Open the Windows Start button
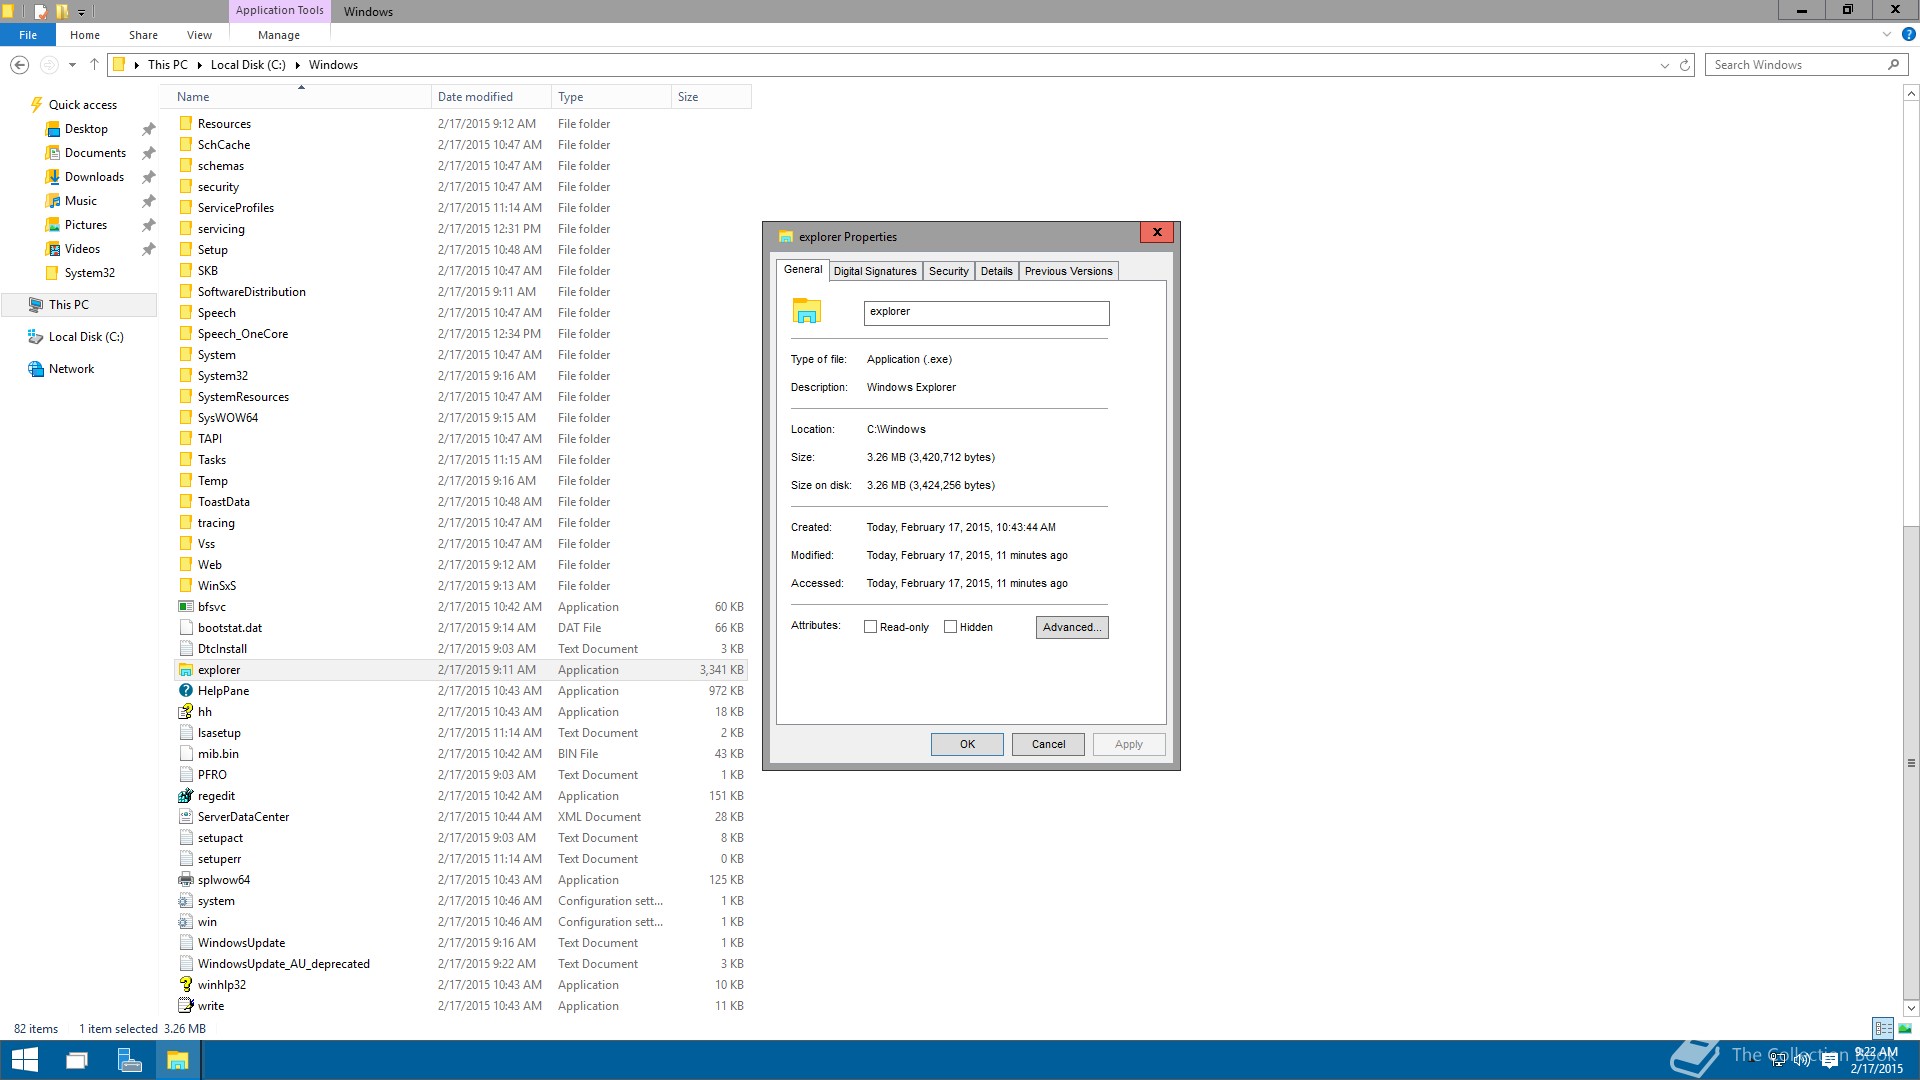Screen dimensions: 1920x1080 tap(24, 1060)
